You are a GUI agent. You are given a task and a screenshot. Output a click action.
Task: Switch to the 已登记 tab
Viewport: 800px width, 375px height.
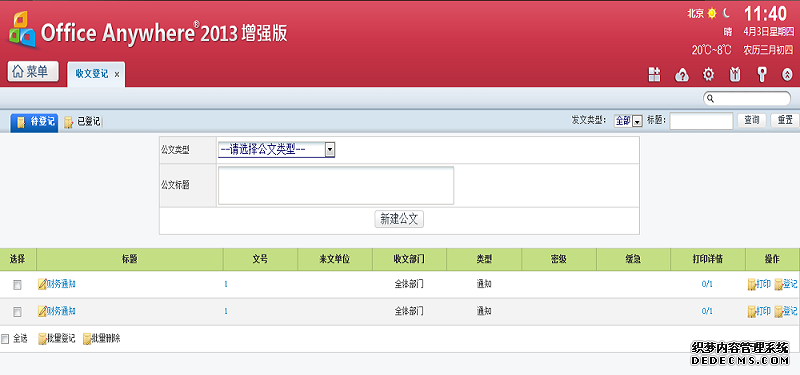point(83,122)
